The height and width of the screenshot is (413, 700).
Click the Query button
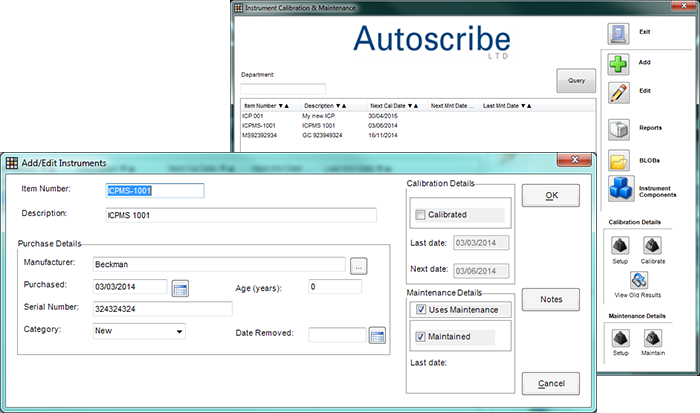(576, 81)
